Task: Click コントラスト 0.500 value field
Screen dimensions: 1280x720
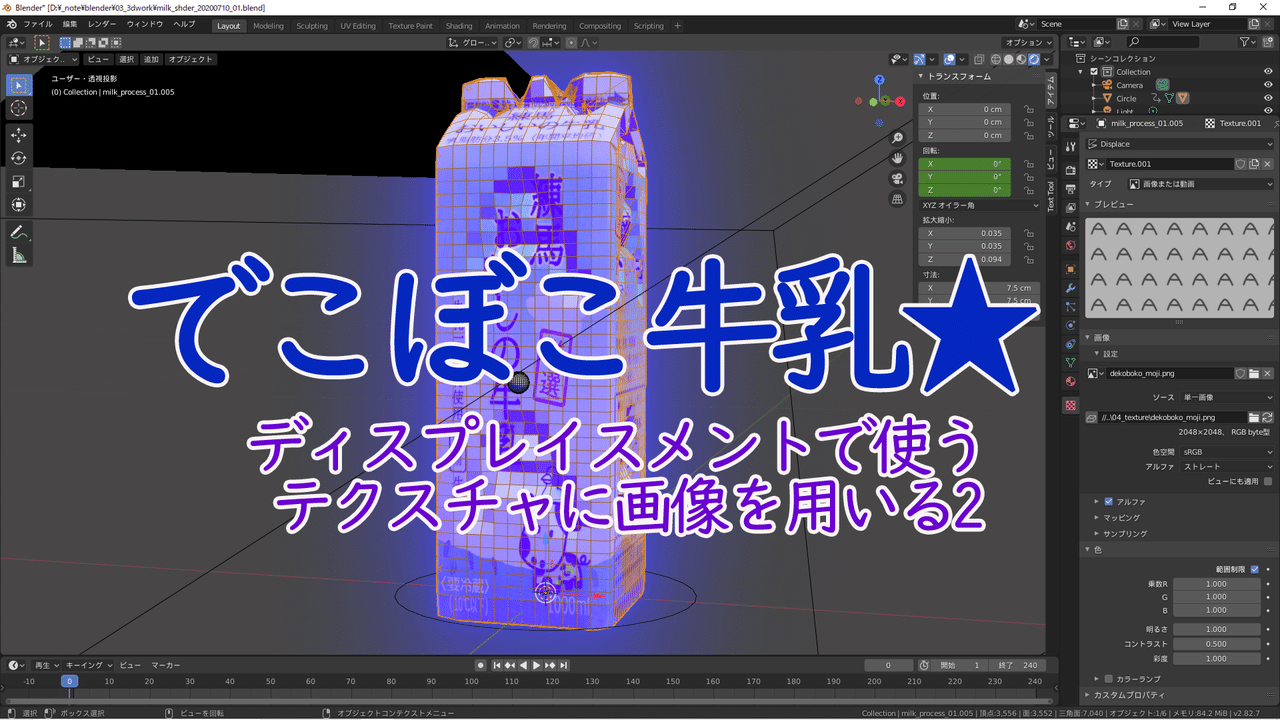Action: click(1216, 644)
